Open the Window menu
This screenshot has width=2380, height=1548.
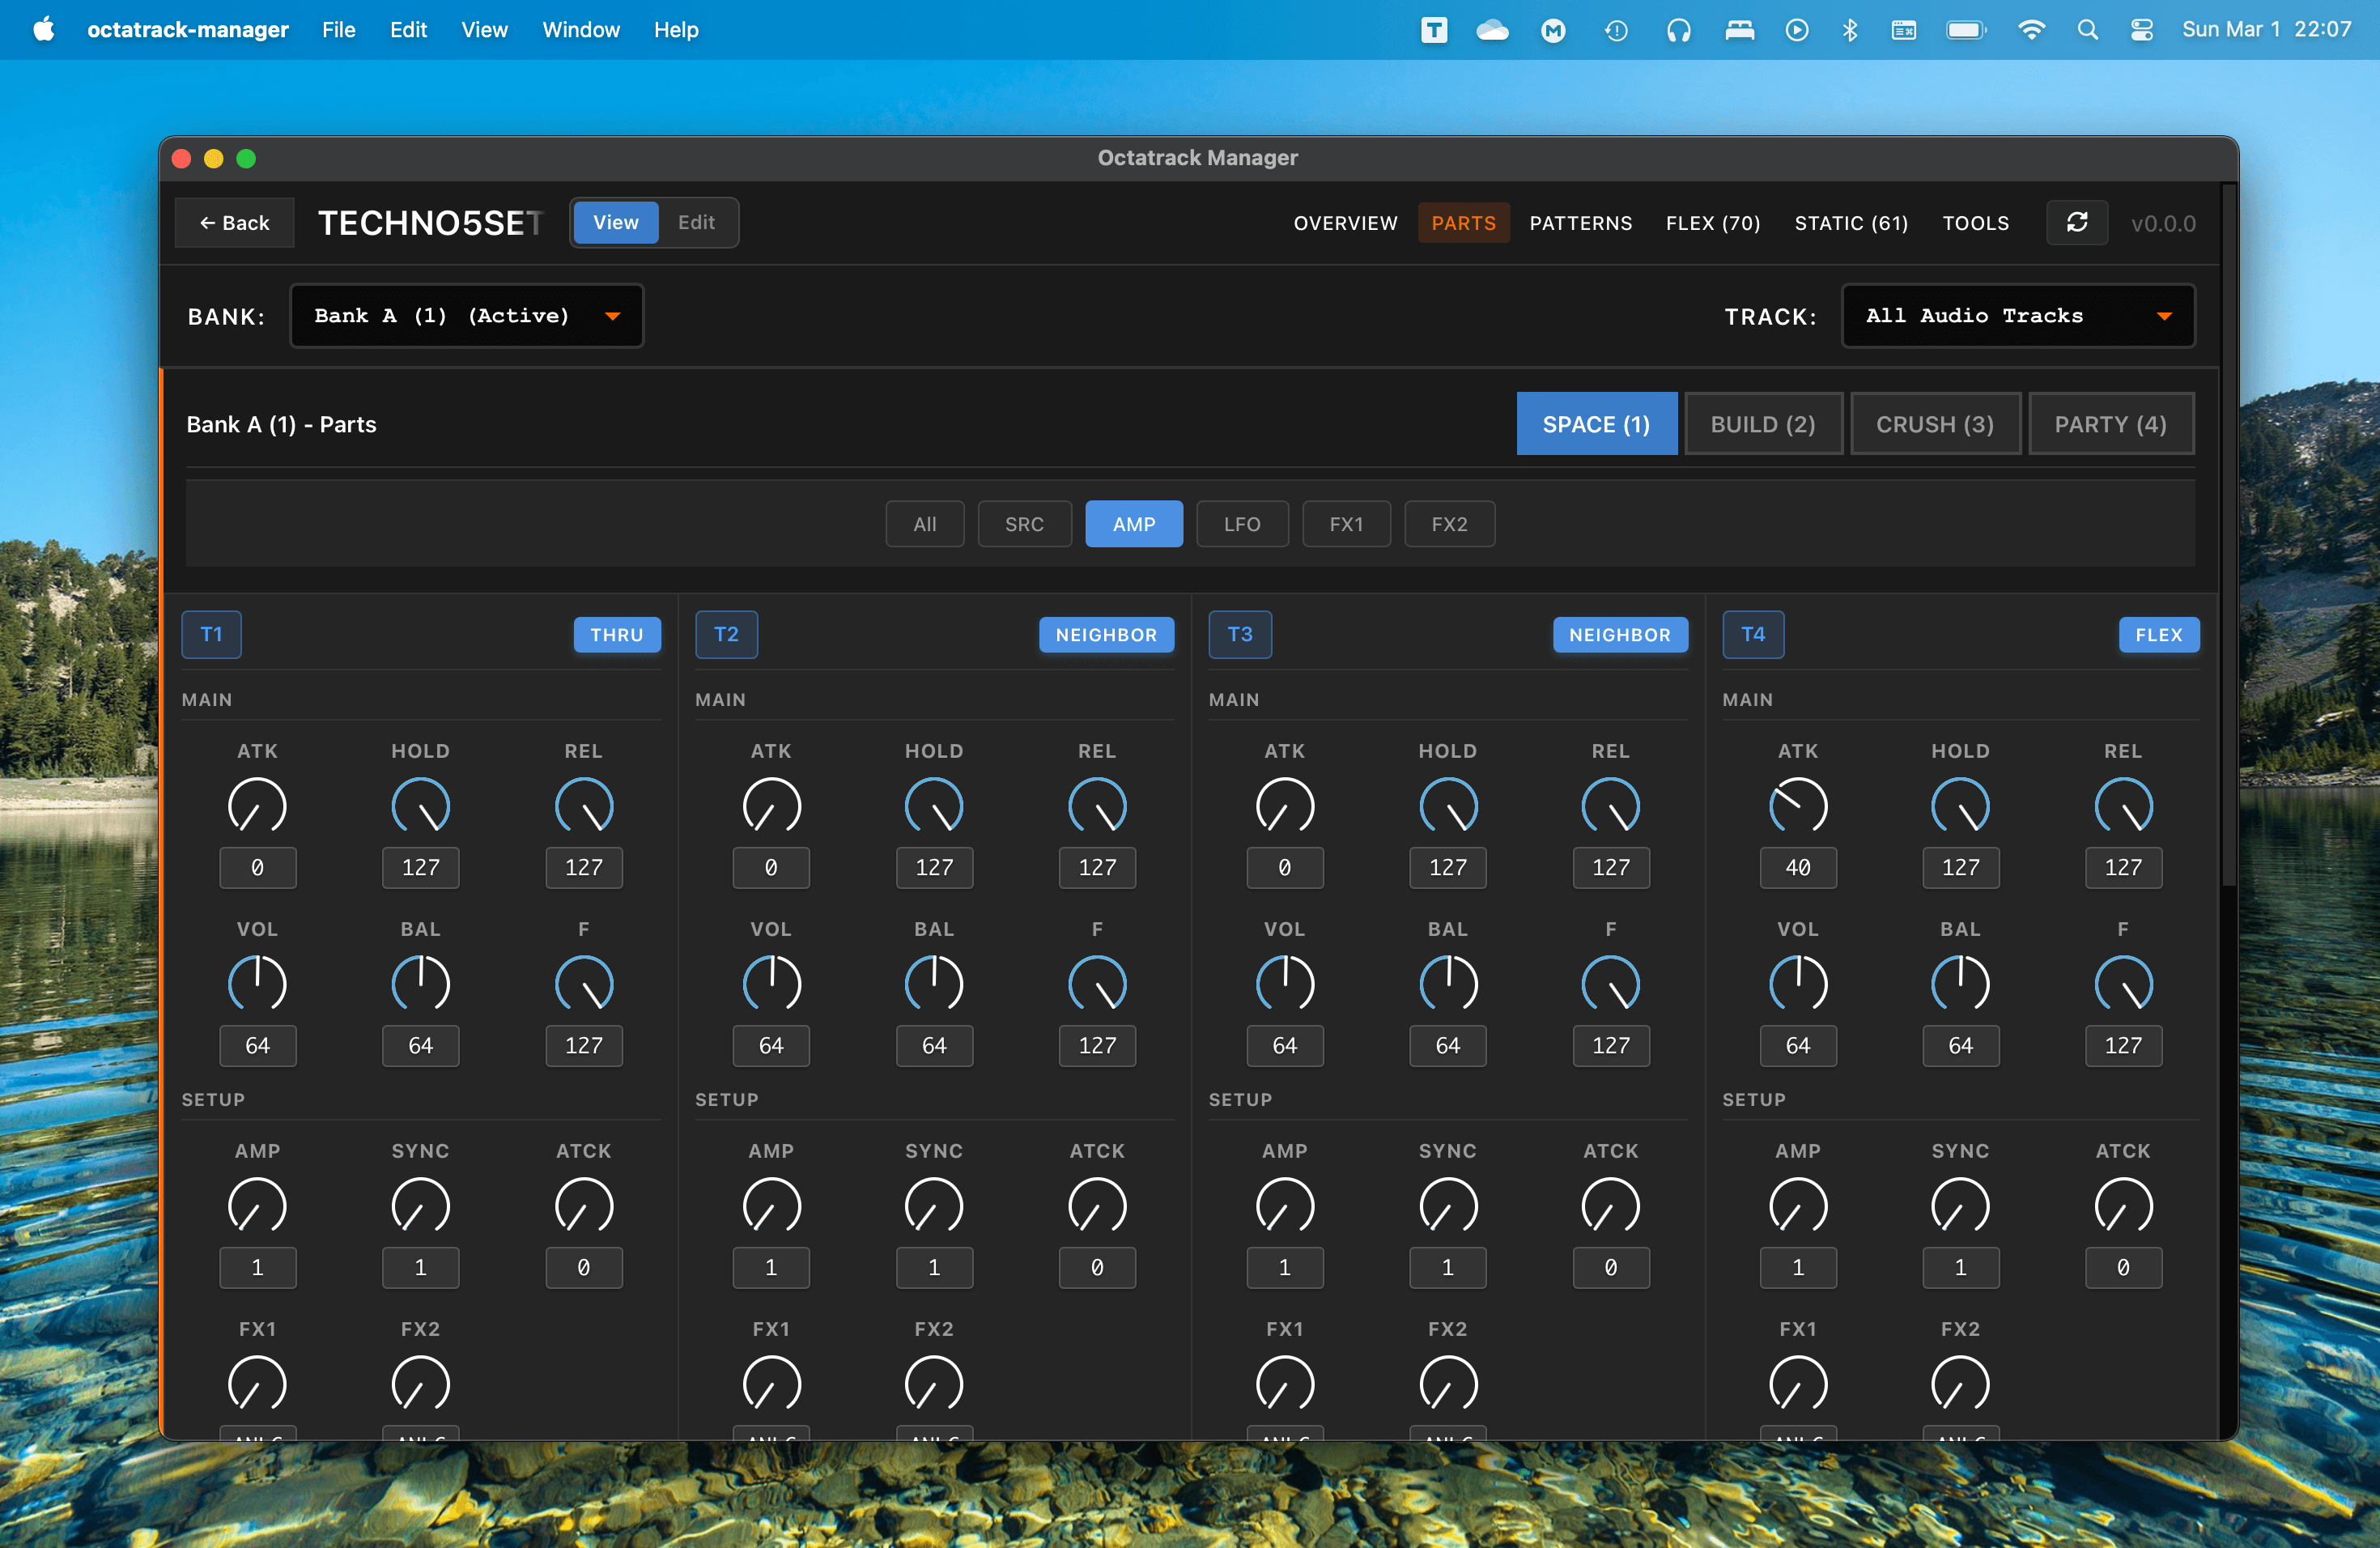click(x=580, y=30)
